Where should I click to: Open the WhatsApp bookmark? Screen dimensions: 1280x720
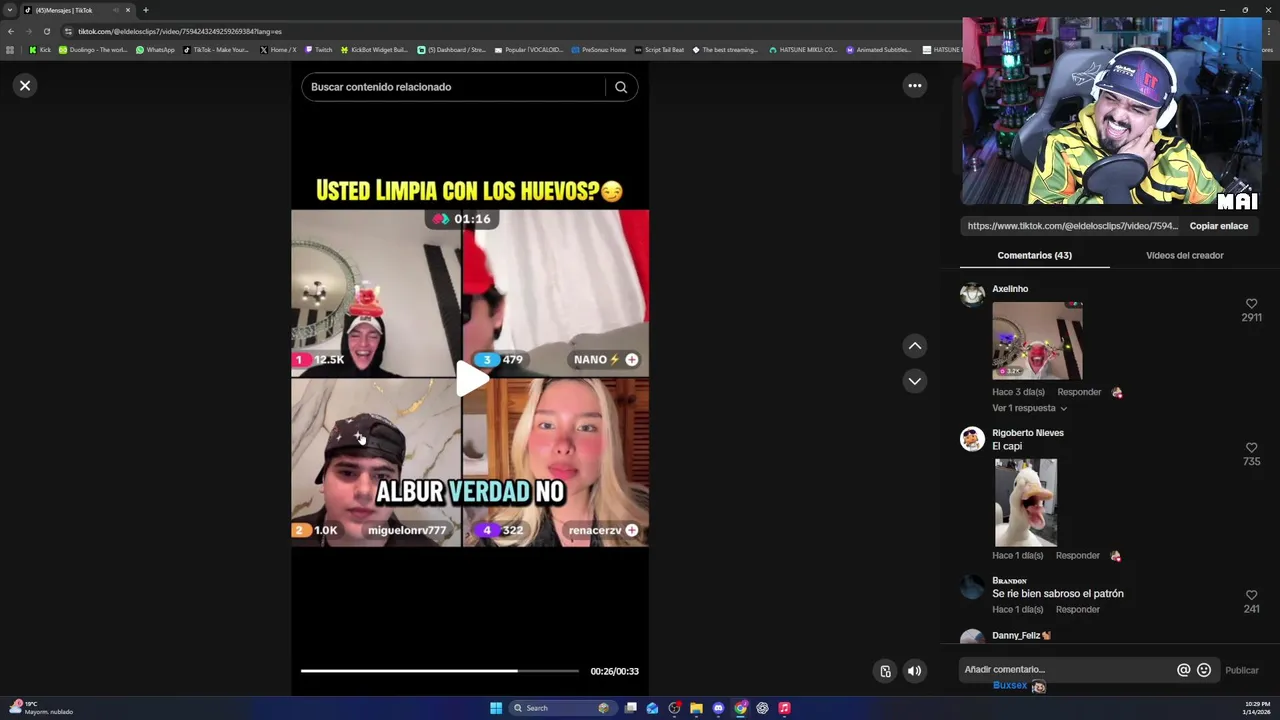155,49
